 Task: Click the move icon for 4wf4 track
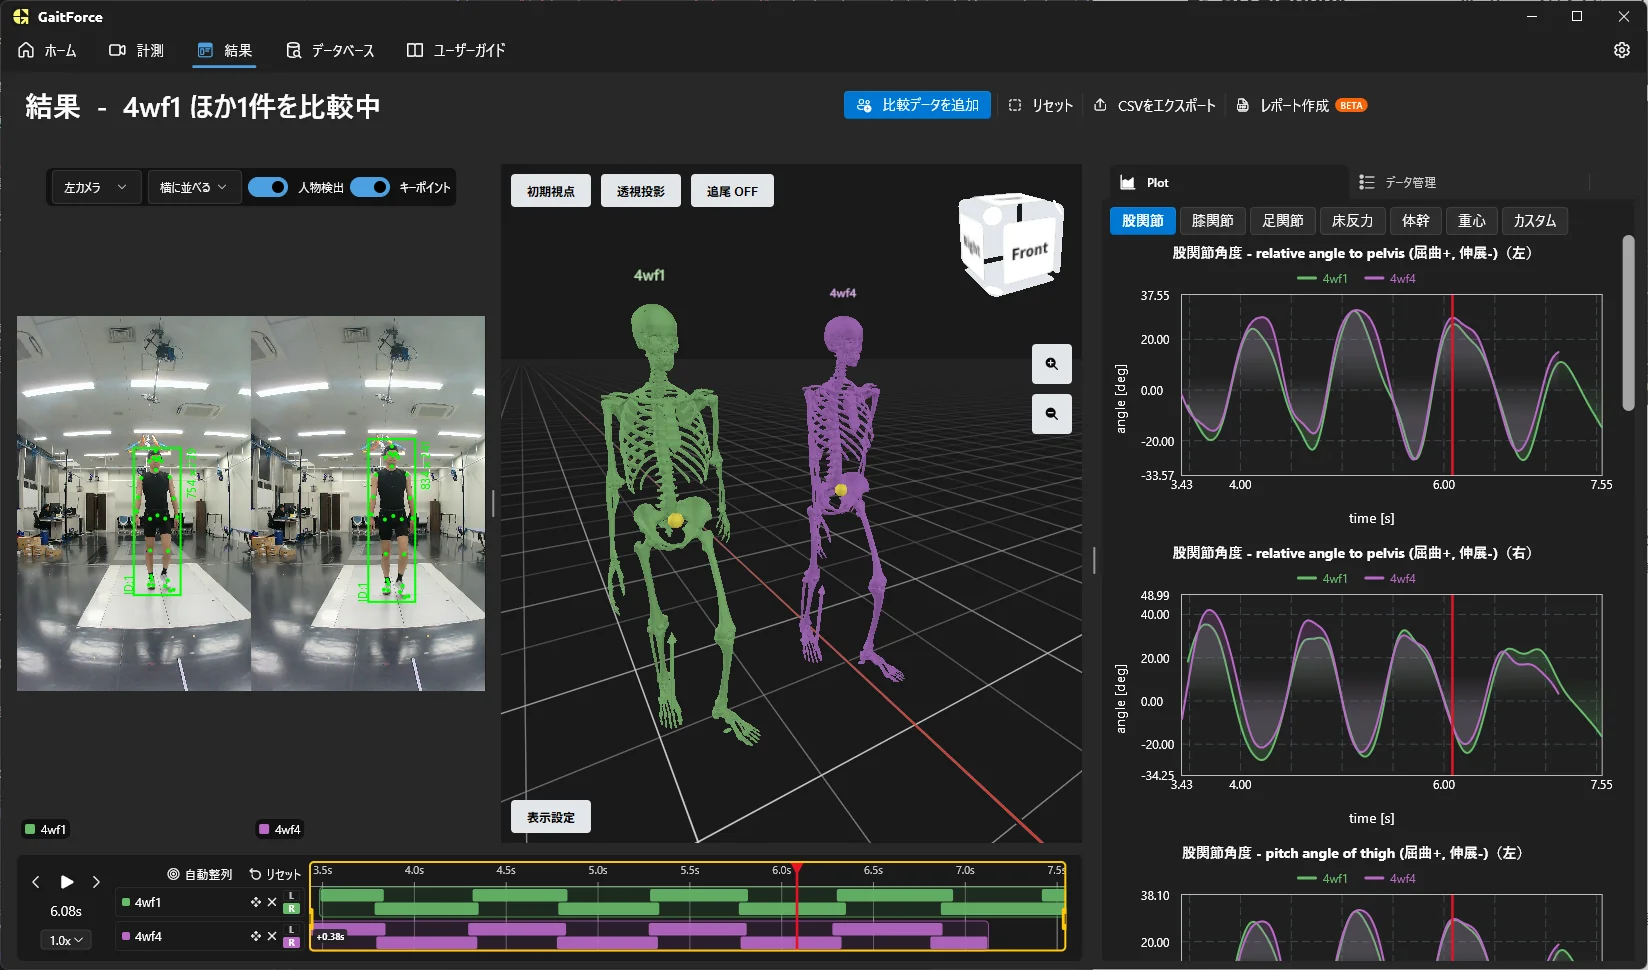pos(256,936)
